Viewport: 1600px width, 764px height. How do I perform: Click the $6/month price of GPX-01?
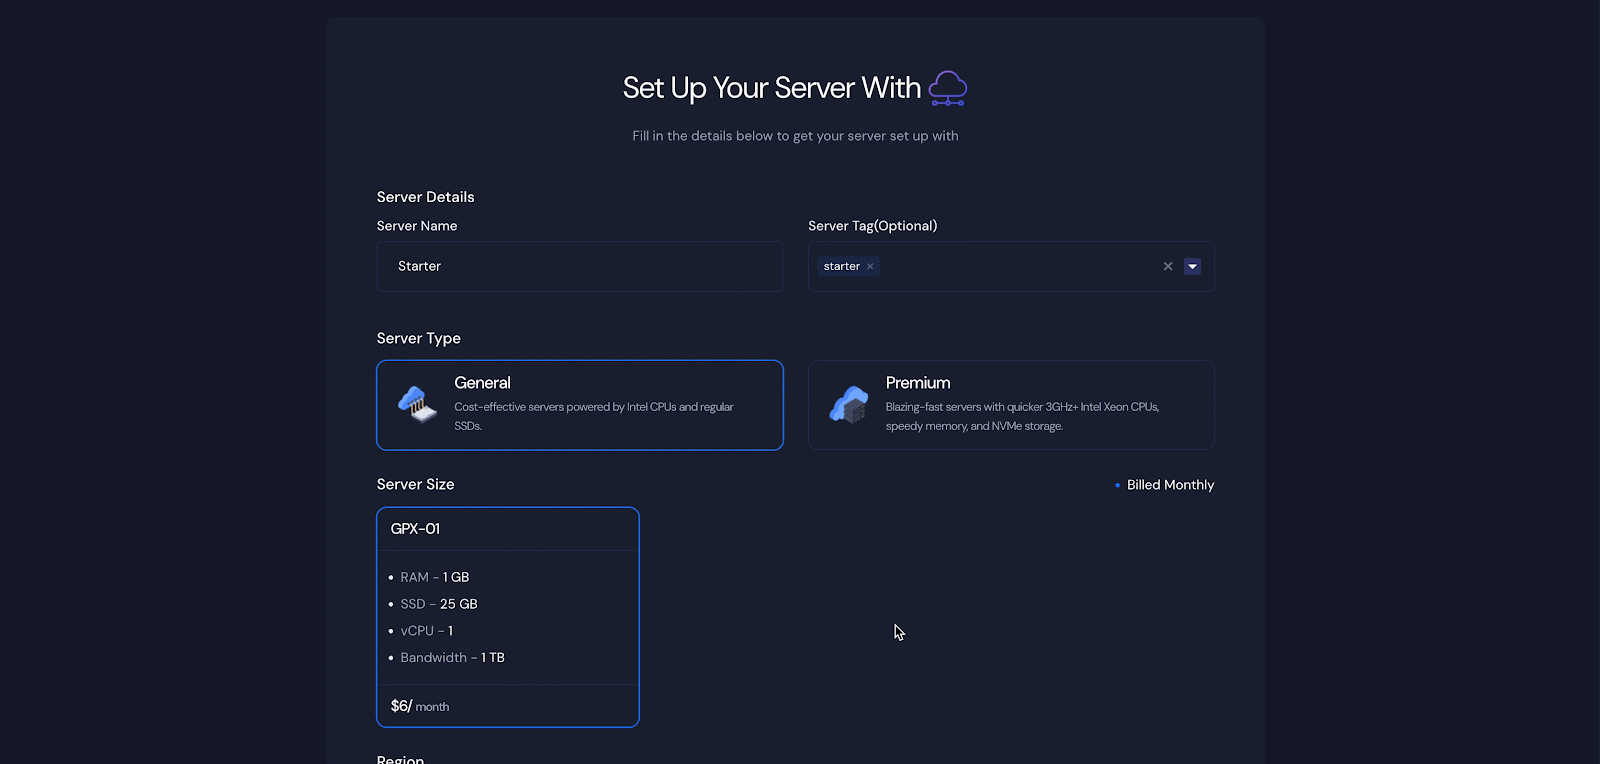pos(420,706)
